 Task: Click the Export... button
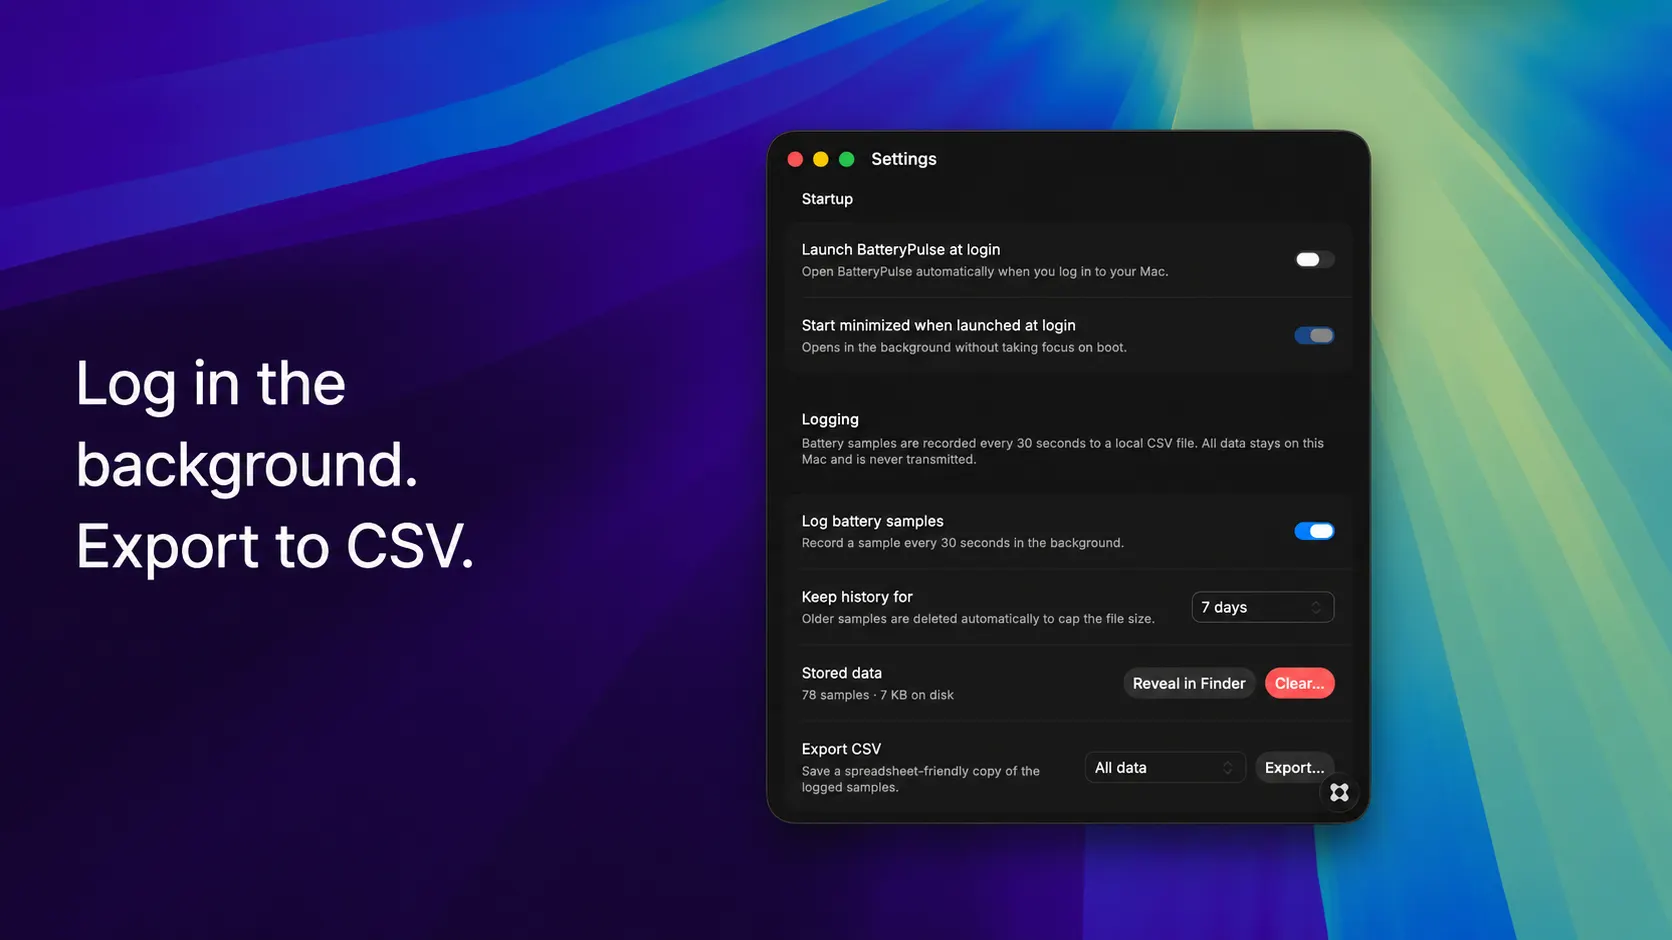tap(1294, 767)
